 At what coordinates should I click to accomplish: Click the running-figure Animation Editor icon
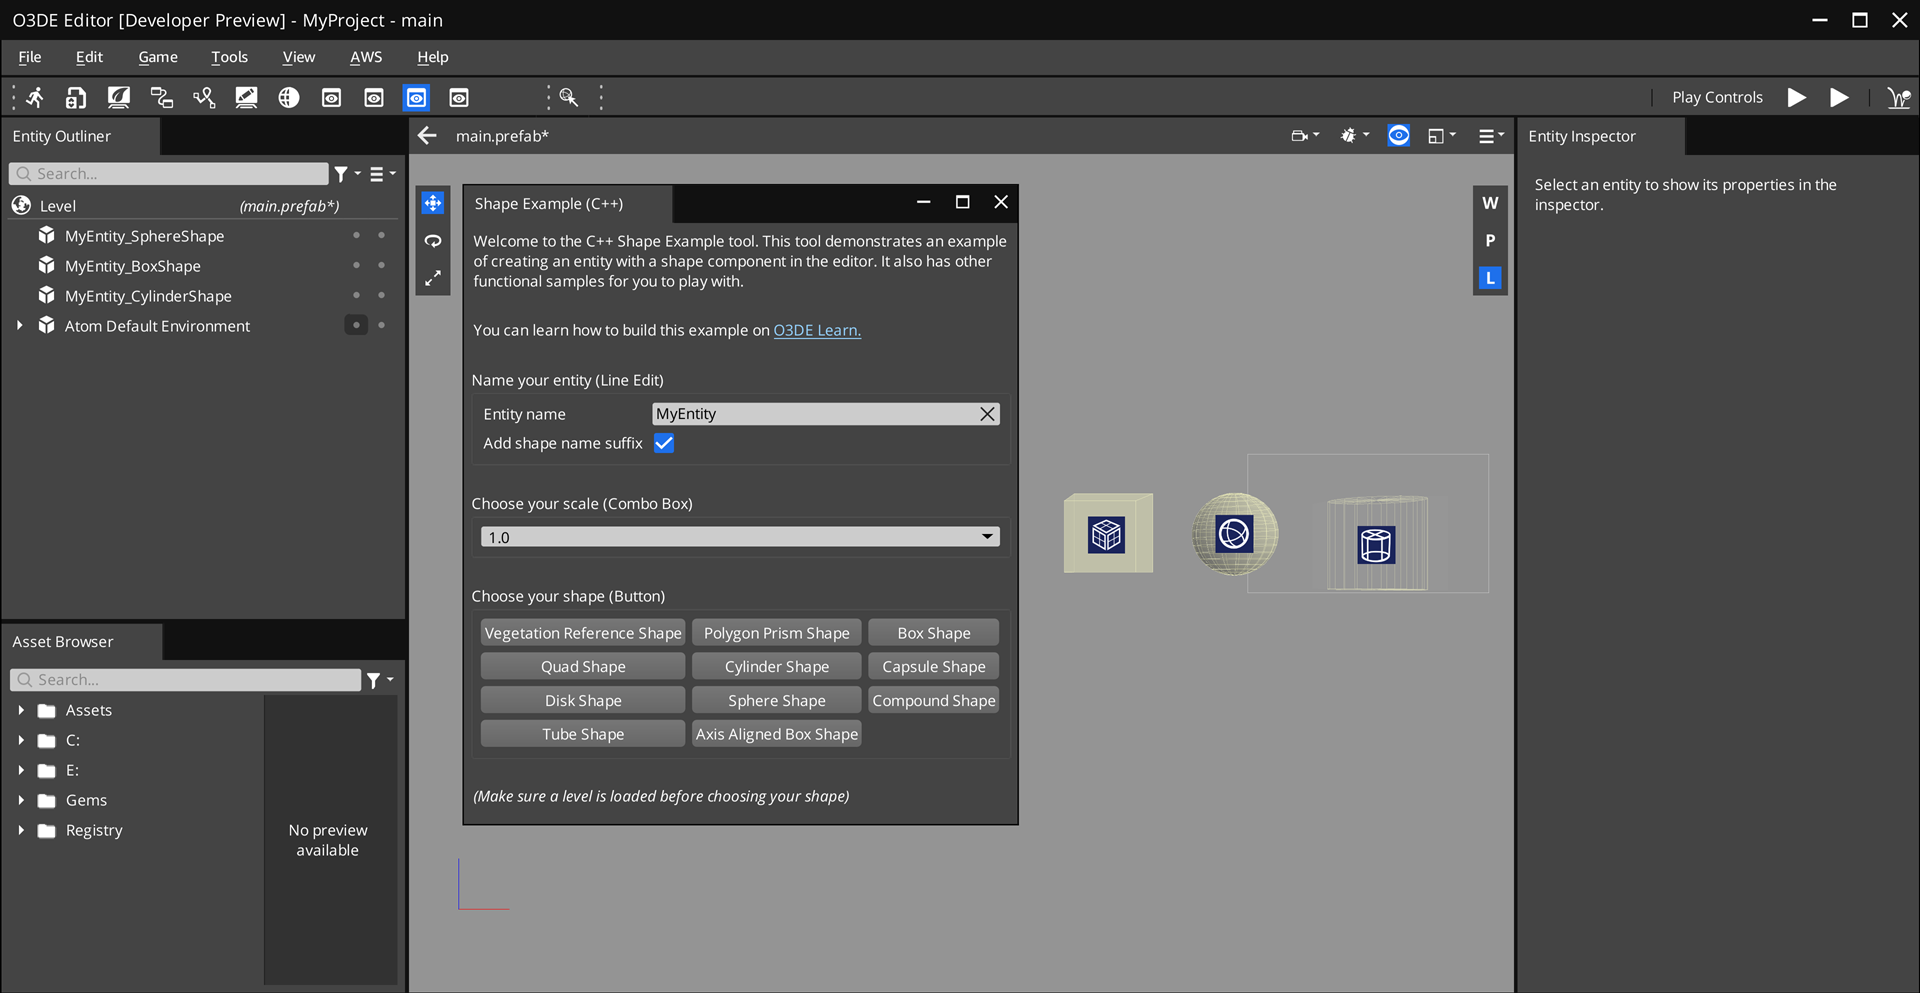point(35,97)
